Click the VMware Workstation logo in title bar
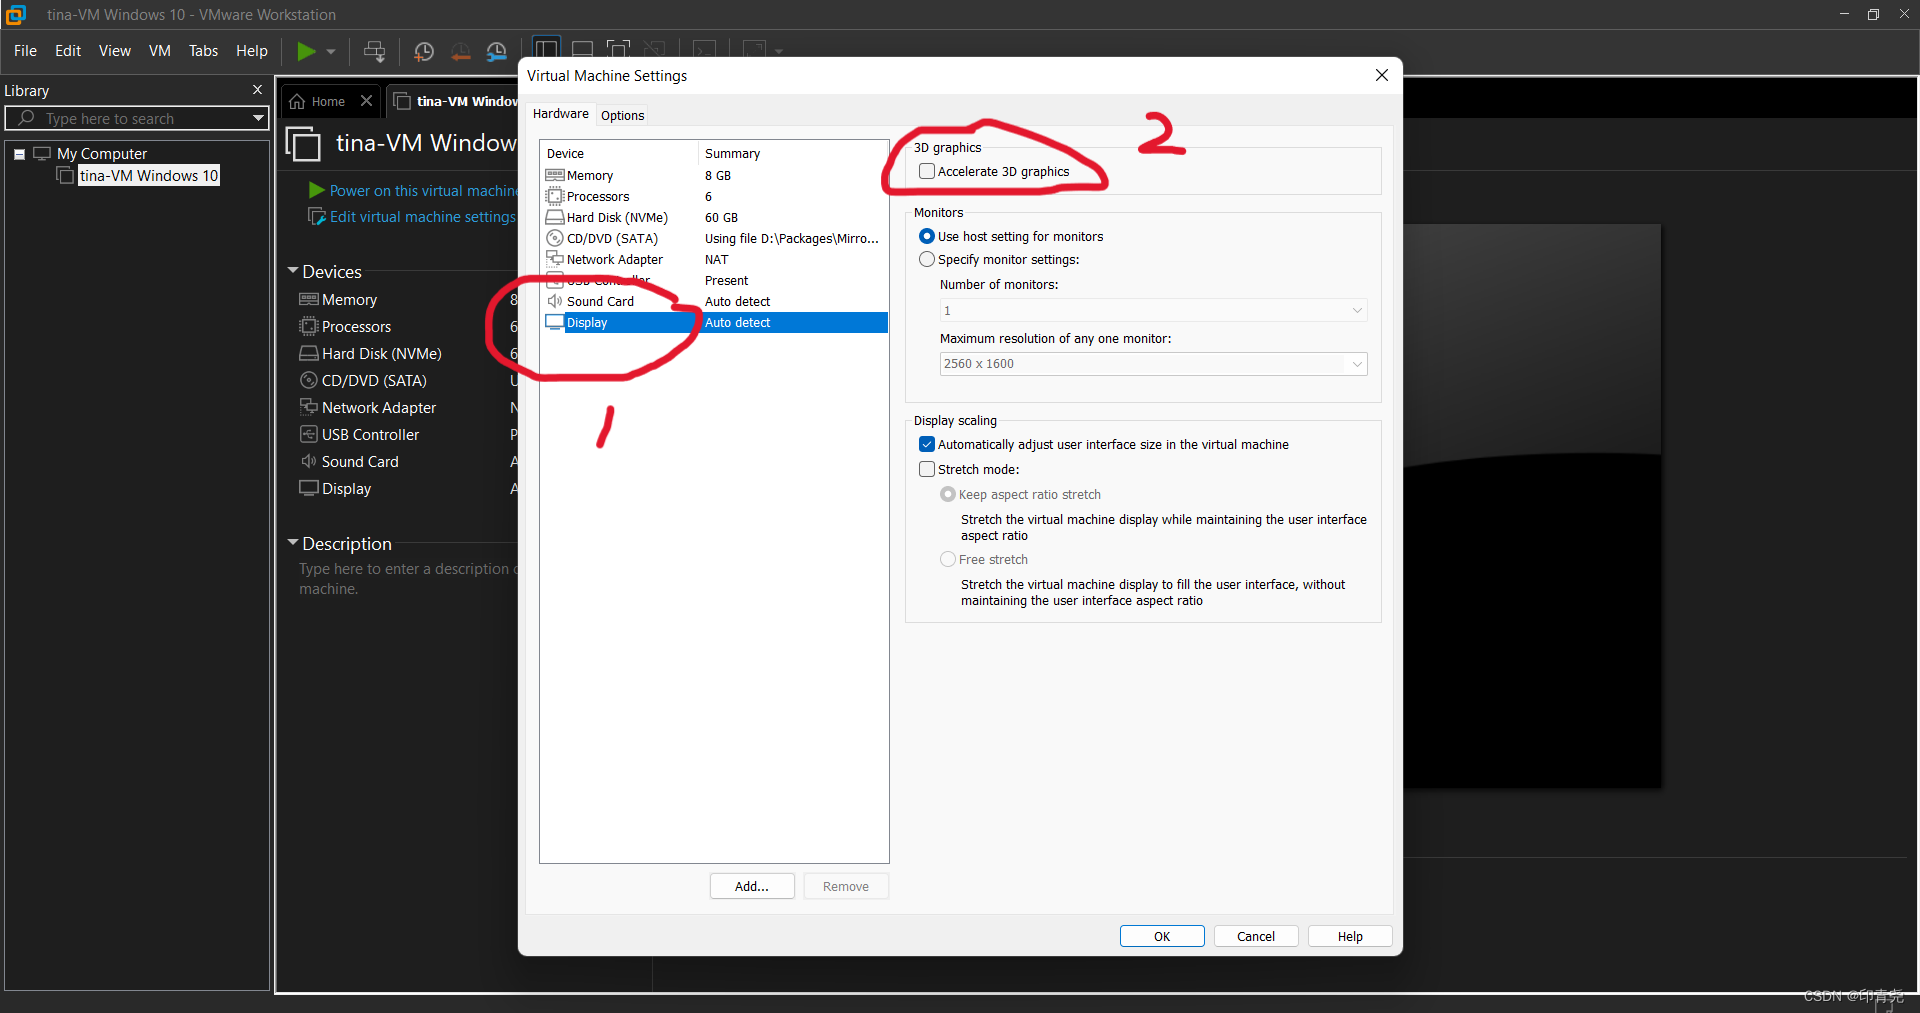 coord(15,15)
